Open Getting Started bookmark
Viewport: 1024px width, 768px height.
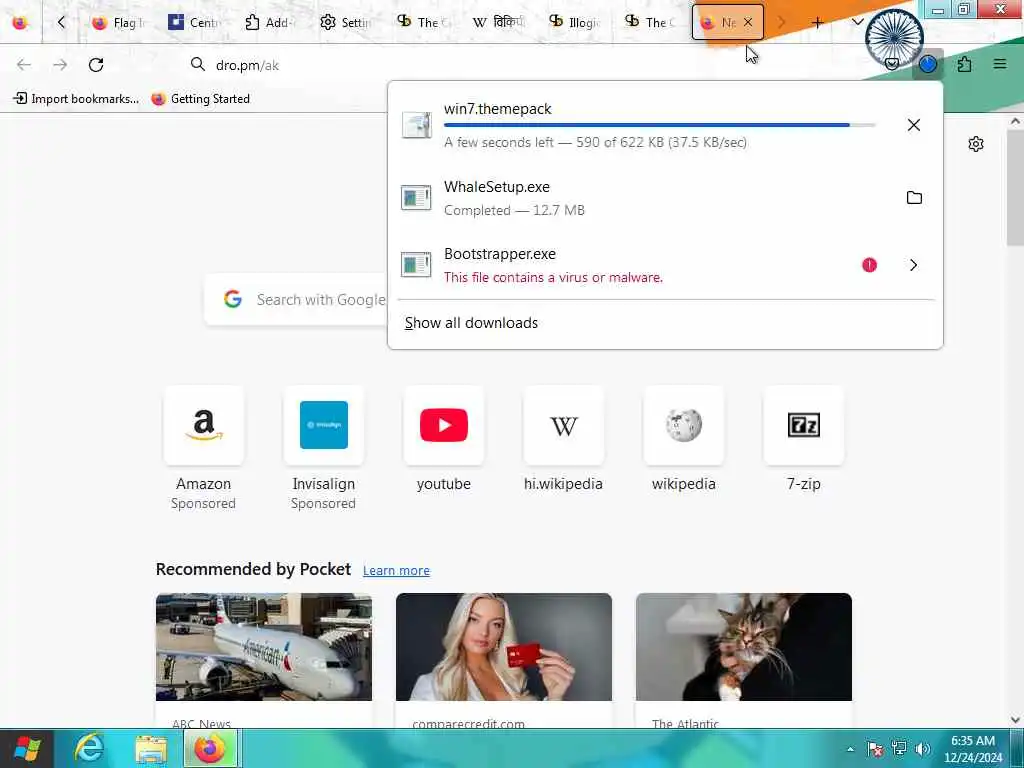tap(201, 99)
